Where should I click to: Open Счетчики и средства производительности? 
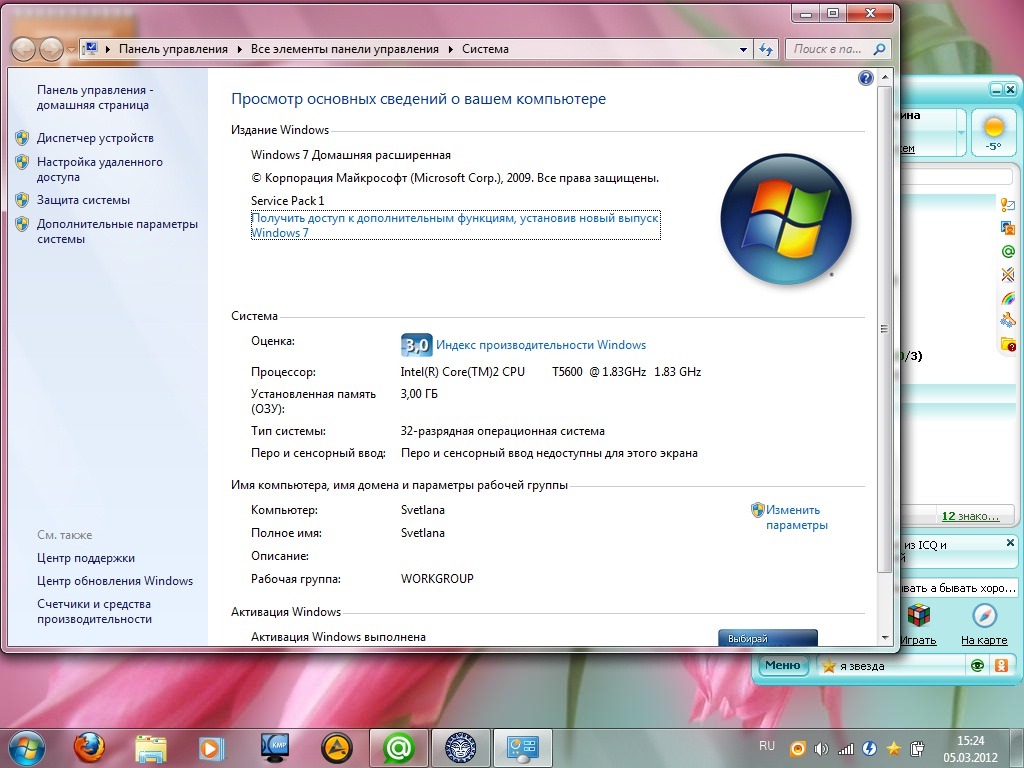click(x=94, y=611)
